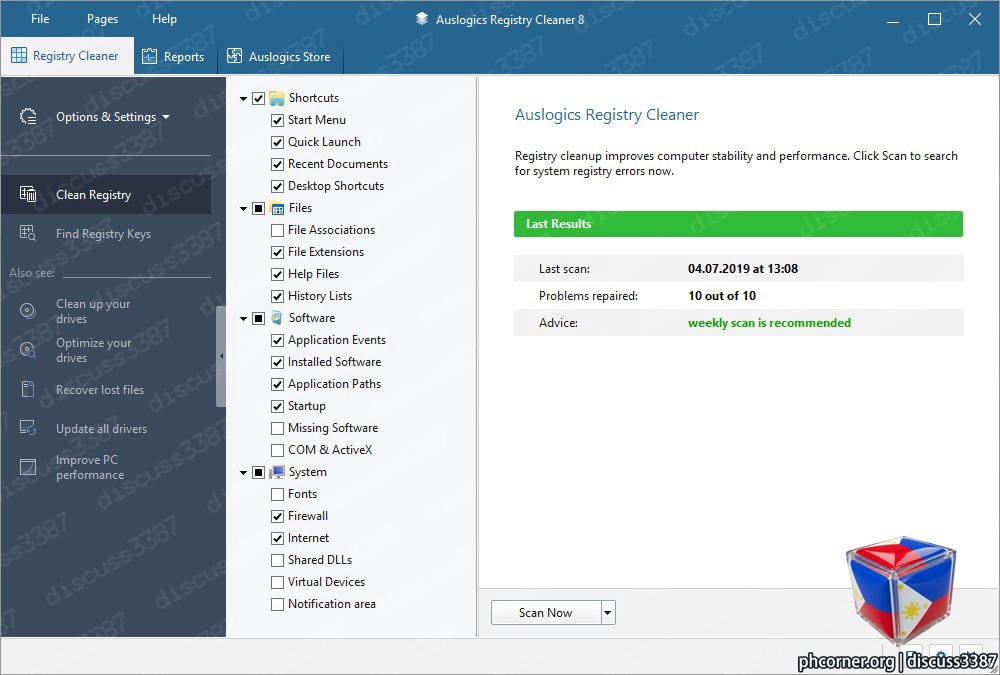Screen dimensions: 1000x675
Task: Open the Scan Now dropdown arrow
Action: pos(608,612)
